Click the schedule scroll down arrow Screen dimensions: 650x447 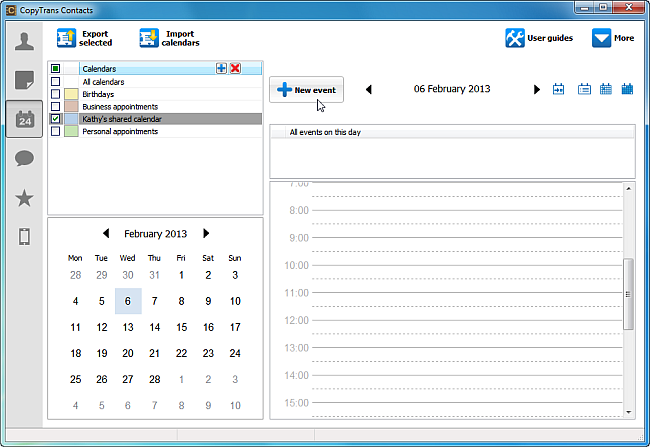(628, 412)
